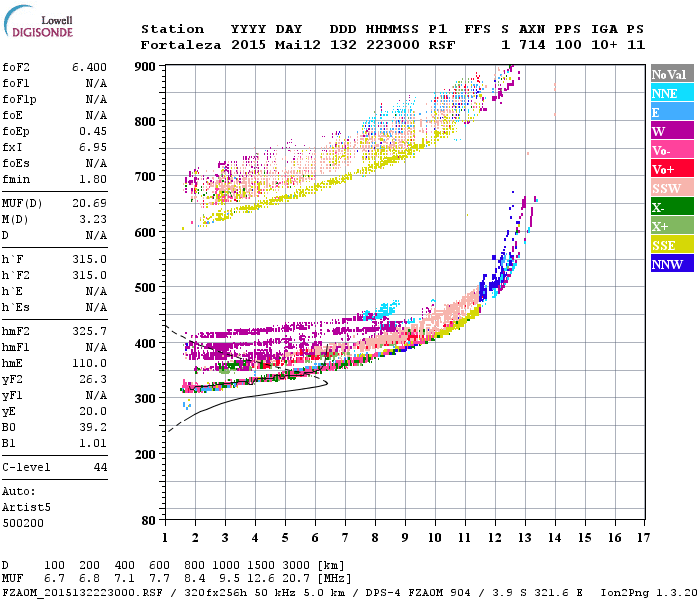The image size is (700, 600).
Task: Click the Lowell Digisonde logo
Action: pyautogui.click(x=38, y=21)
